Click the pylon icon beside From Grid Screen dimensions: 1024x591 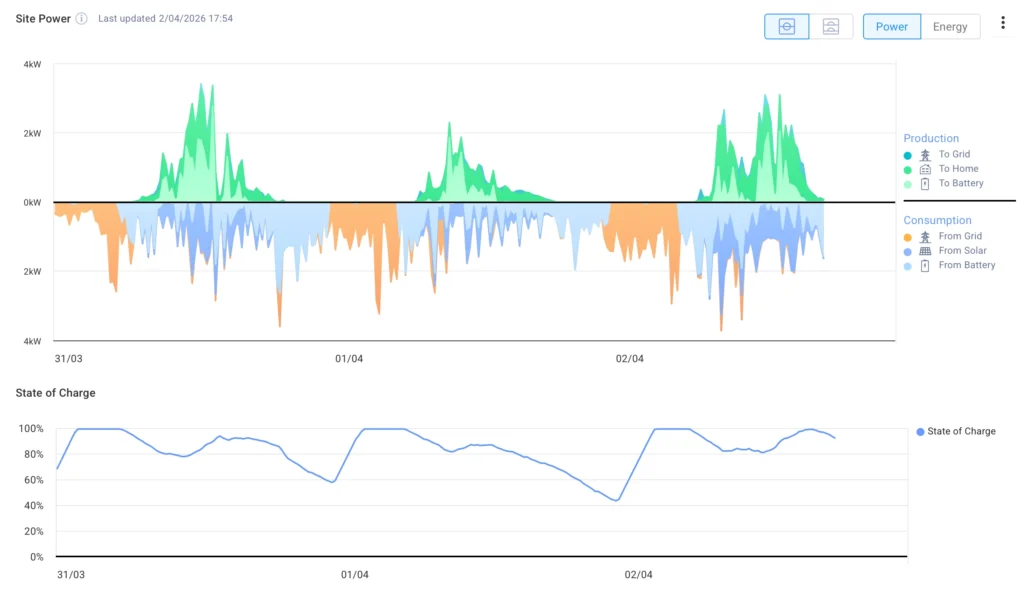pyautogui.click(x=925, y=237)
